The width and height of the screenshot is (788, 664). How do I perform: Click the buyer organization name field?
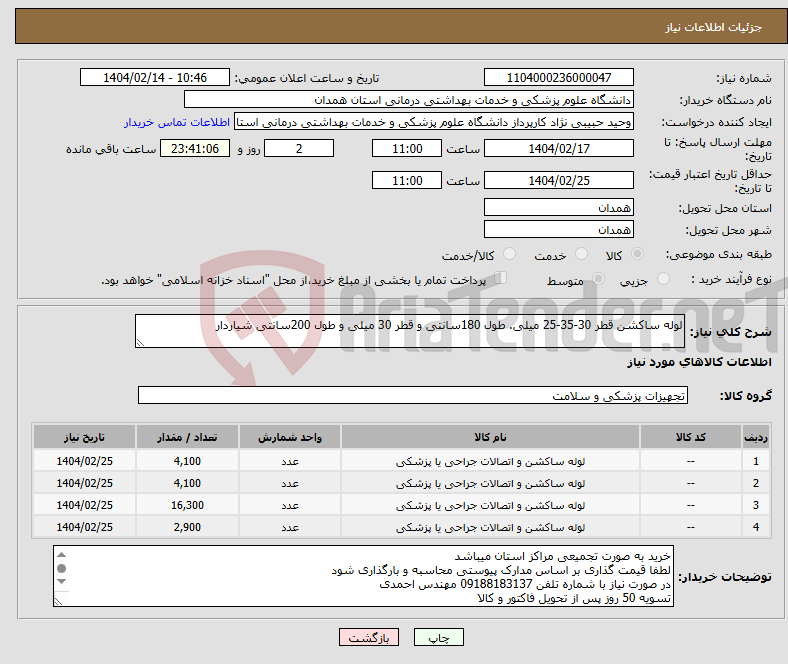click(409, 100)
